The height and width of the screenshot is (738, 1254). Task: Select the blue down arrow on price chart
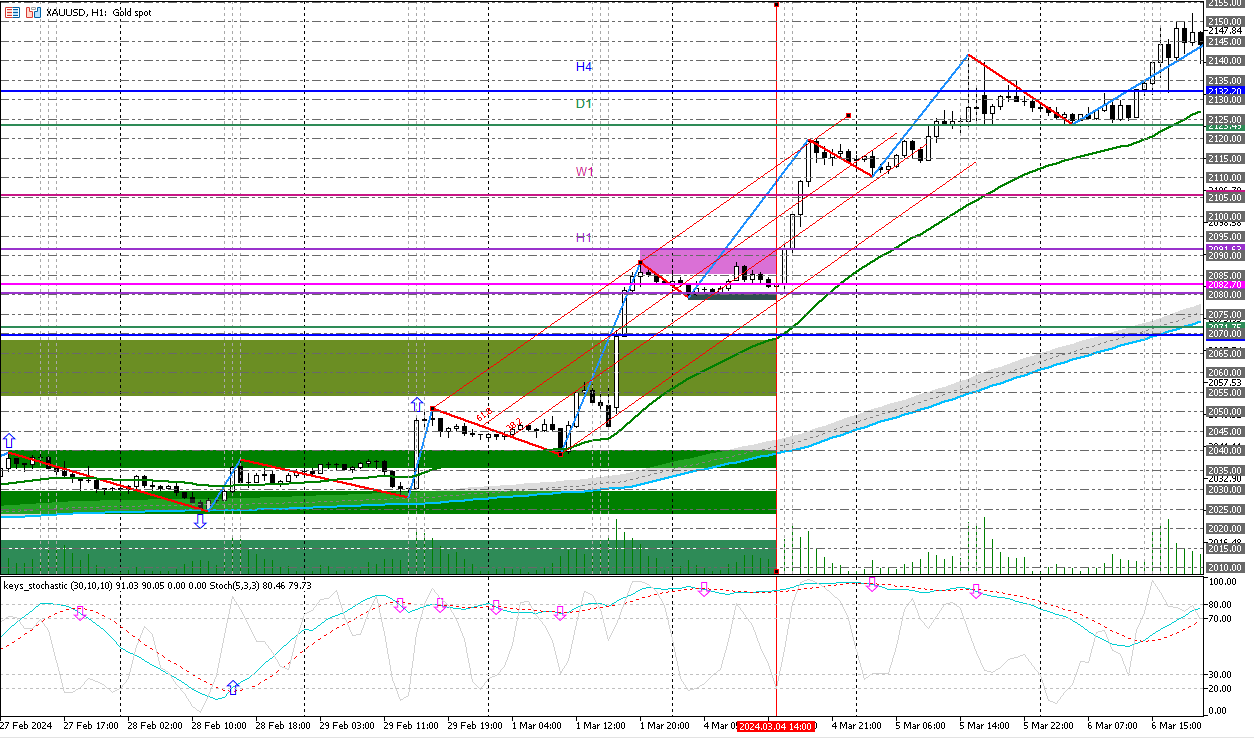200,520
